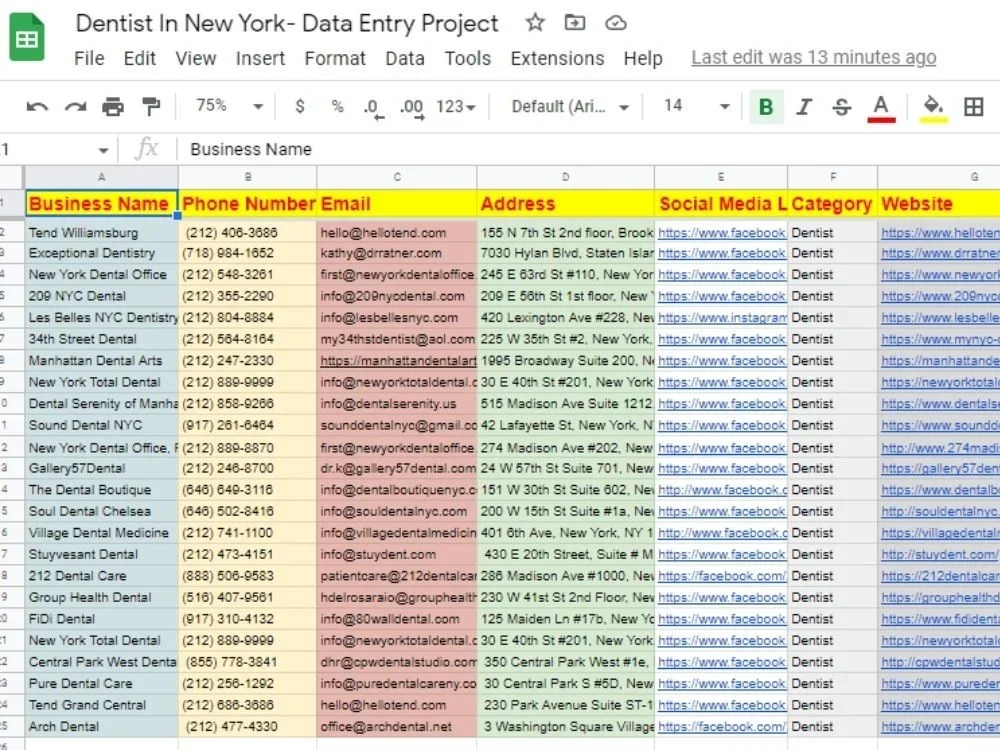Open the fill color picker
1000x750 pixels.
coord(934,107)
